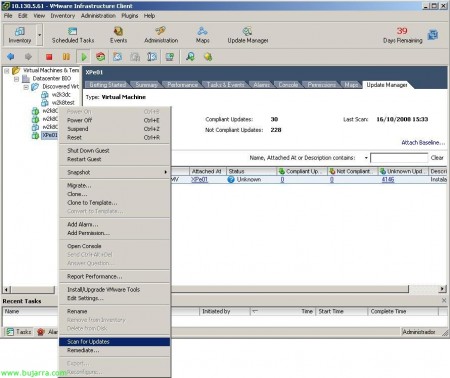Click the evaluation license icon at top right

coord(433,35)
